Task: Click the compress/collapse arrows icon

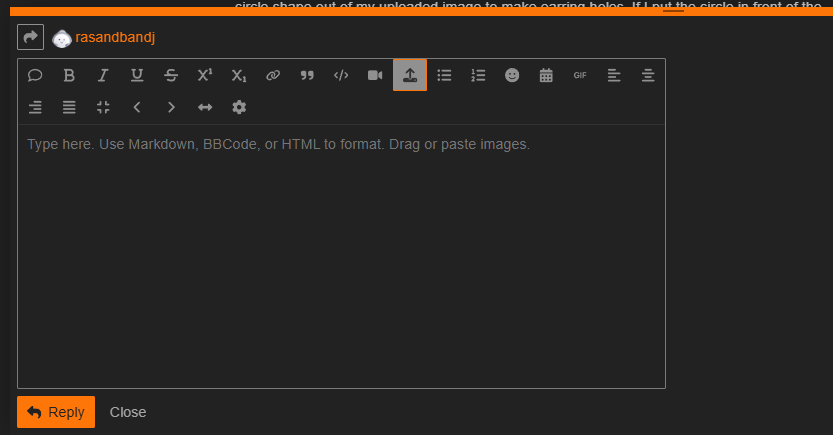Action: coord(103,107)
